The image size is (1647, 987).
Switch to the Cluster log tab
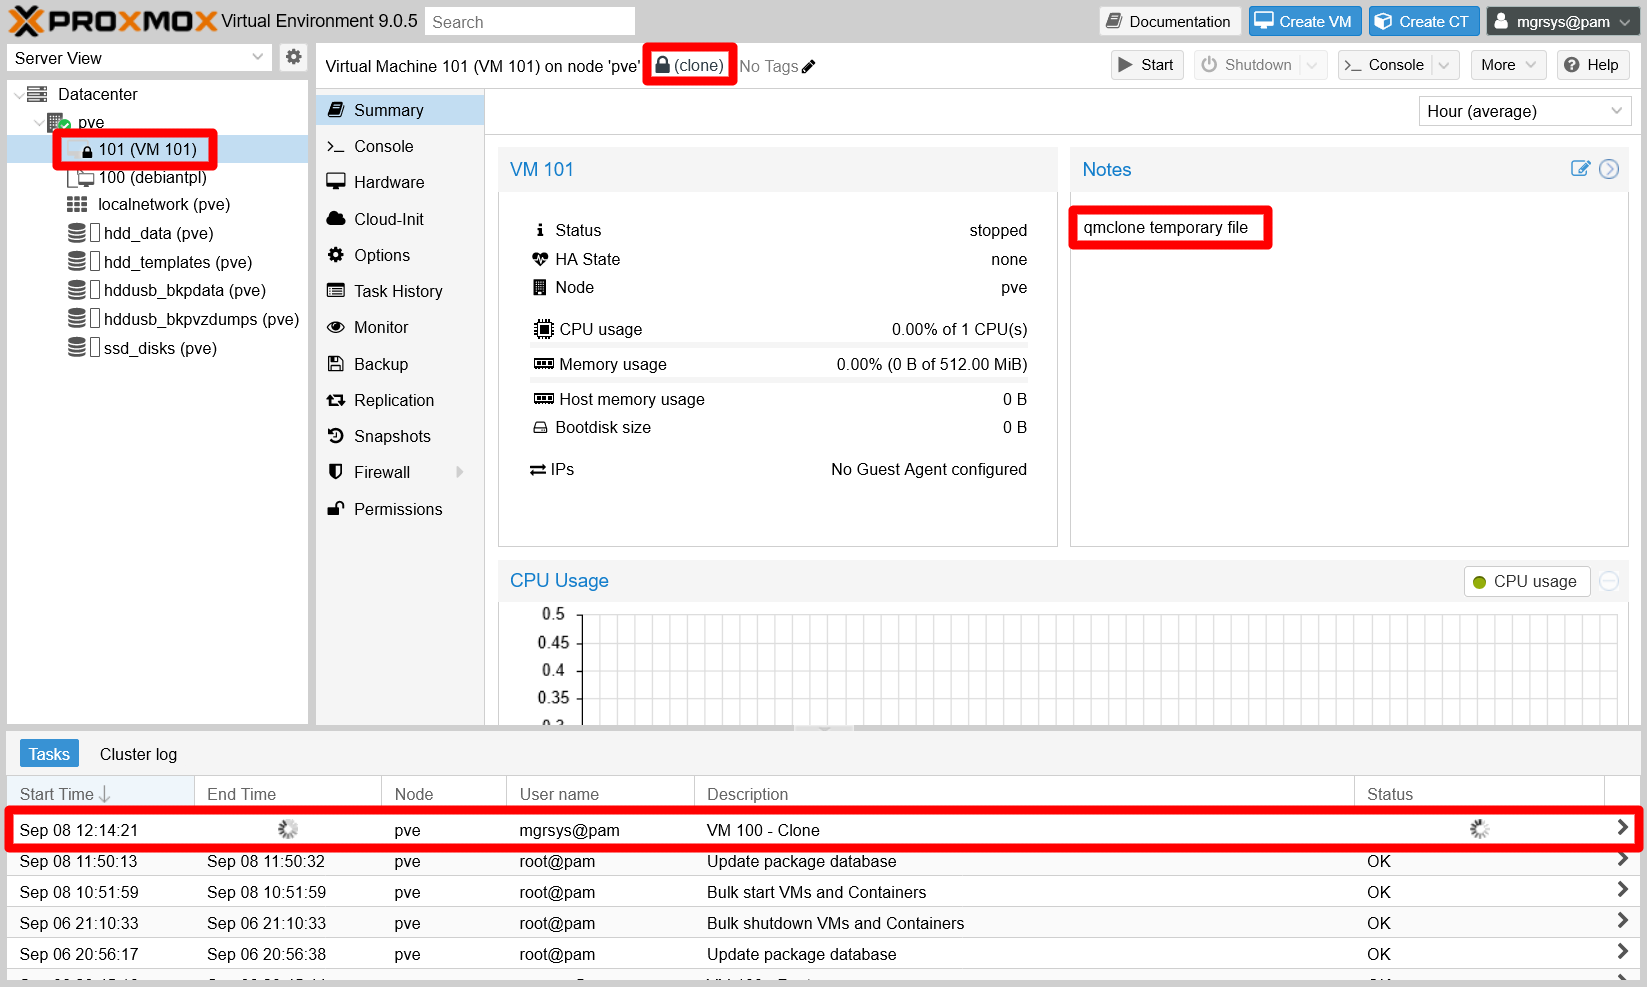pos(138,754)
